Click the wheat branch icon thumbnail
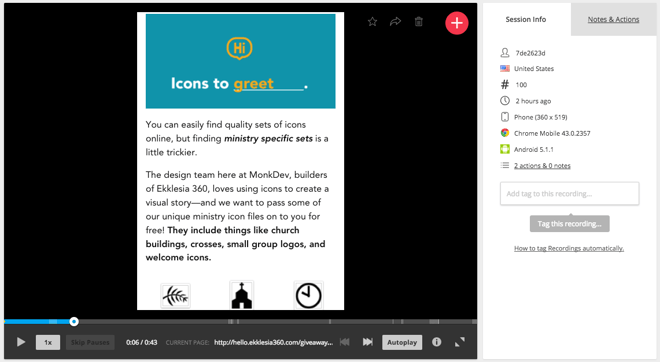 point(176,296)
